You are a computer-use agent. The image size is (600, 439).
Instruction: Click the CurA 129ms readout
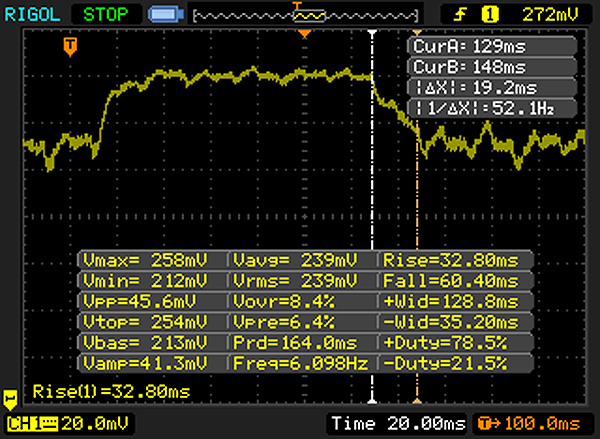tap(492, 46)
